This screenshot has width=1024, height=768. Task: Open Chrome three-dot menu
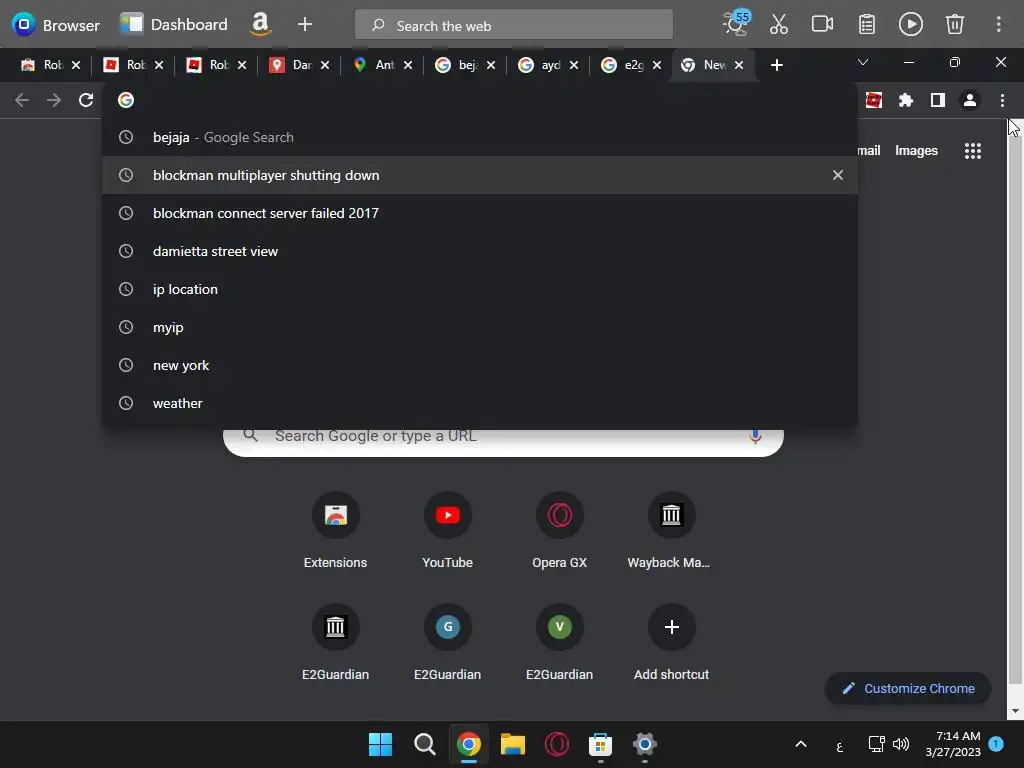point(1002,100)
